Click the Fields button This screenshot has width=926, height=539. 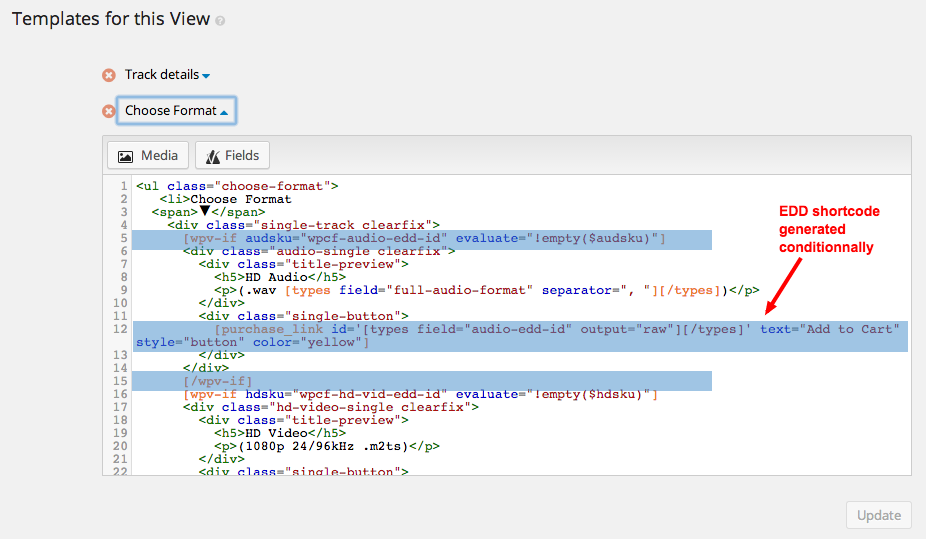point(232,156)
